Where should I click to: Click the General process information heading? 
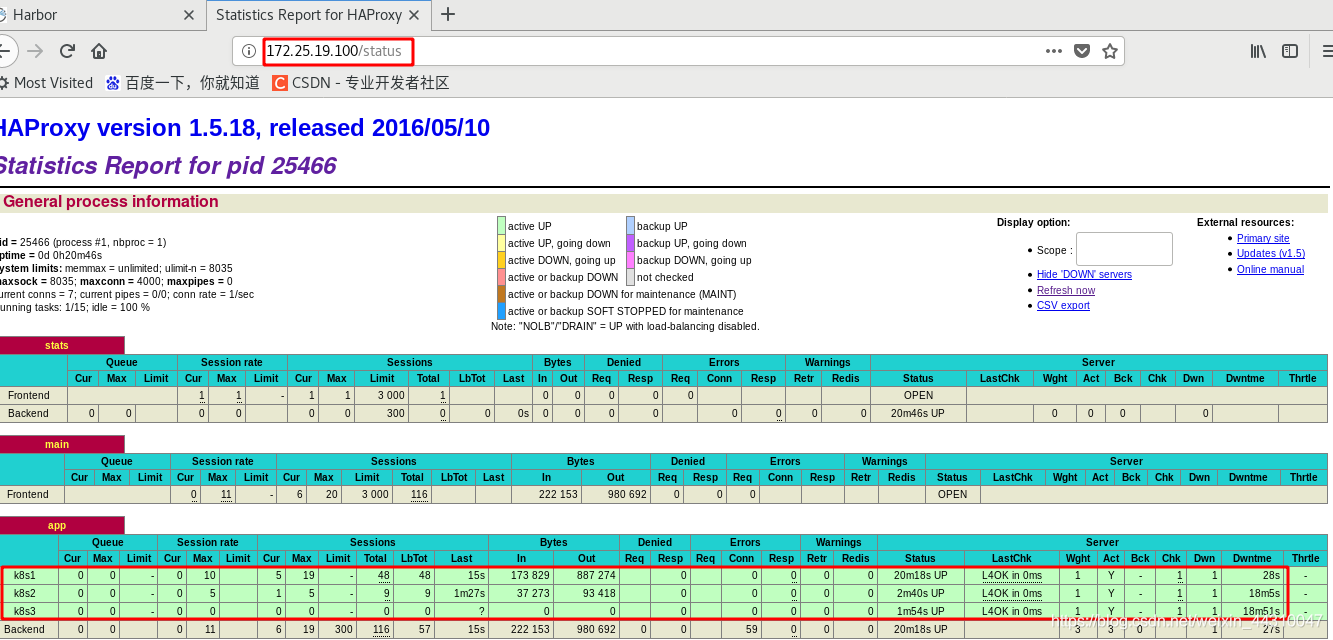[110, 202]
